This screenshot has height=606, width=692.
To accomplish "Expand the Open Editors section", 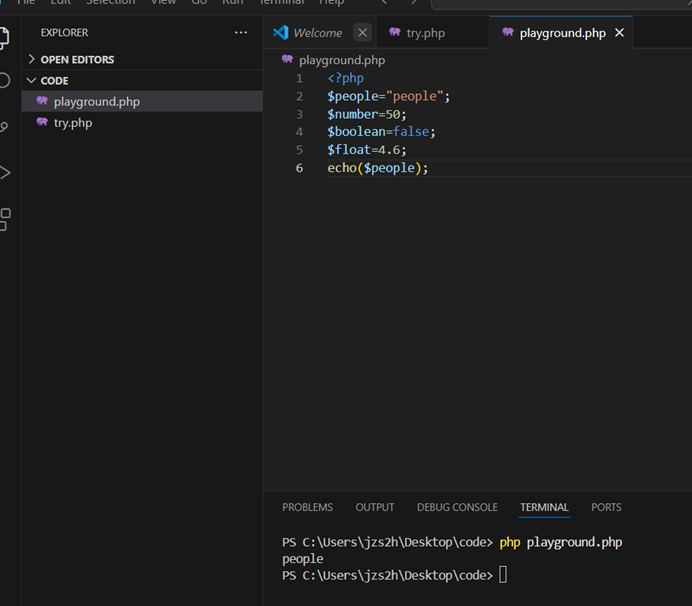I will pyautogui.click(x=142, y=59).
